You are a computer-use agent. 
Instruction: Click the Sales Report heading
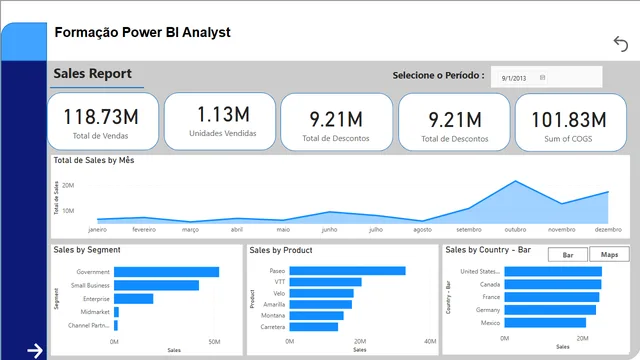click(93, 73)
